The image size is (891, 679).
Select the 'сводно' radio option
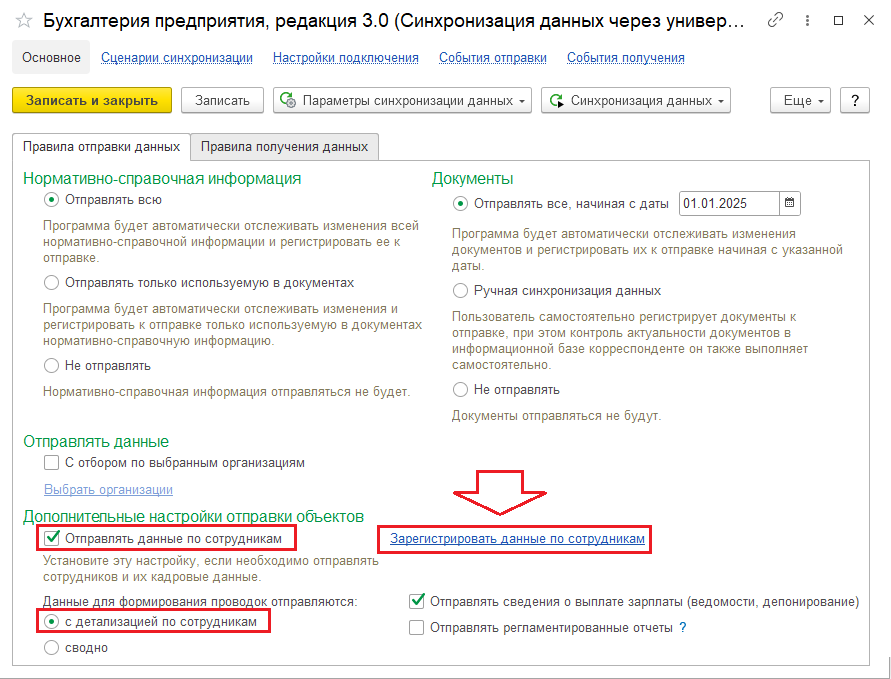point(51,648)
